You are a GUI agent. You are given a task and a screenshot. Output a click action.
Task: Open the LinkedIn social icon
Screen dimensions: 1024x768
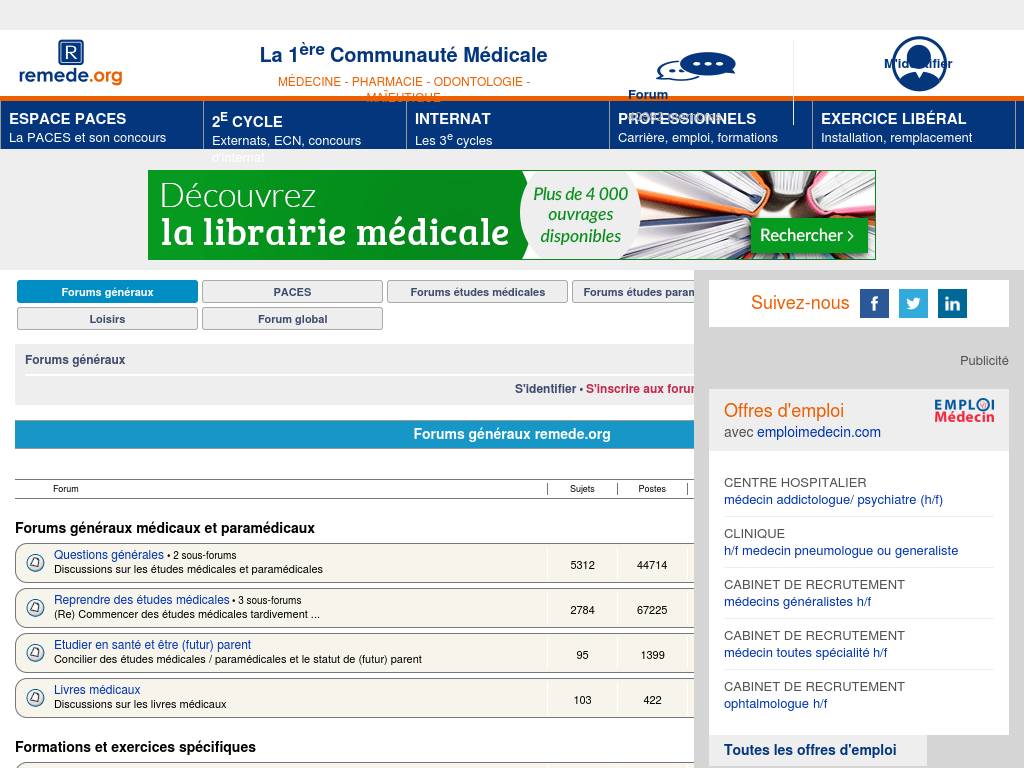point(952,303)
